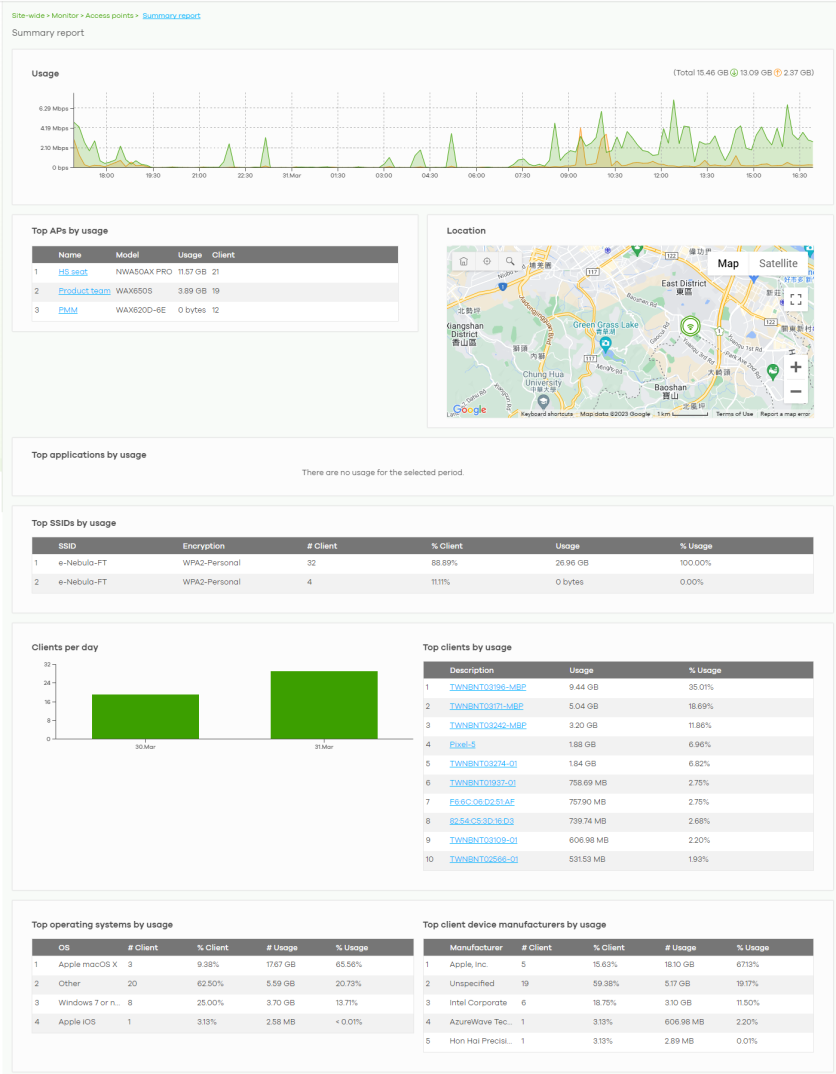This screenshot has height=1074, width=836.
Task: Click the Green Grass Lake camera marker
Action: click(606, 344)
